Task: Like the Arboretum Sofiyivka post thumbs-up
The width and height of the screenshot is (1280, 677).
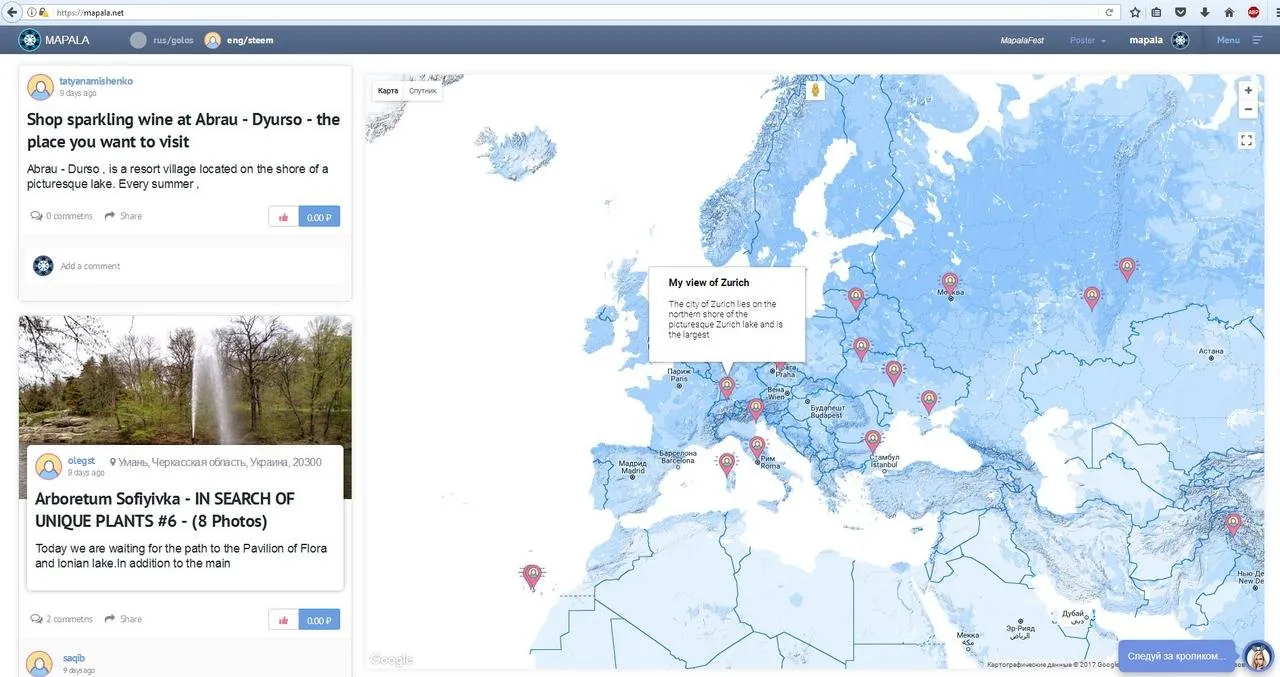Action: click(283, 620)
